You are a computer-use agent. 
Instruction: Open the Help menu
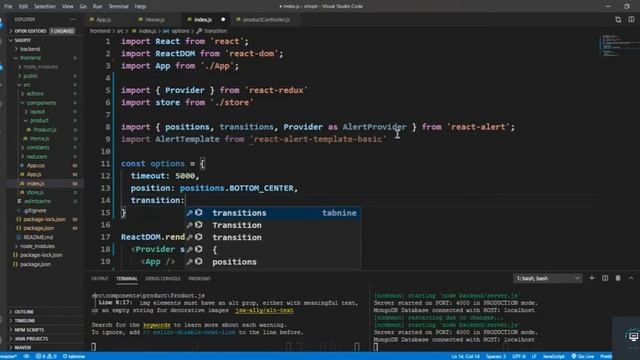(140, 7)
